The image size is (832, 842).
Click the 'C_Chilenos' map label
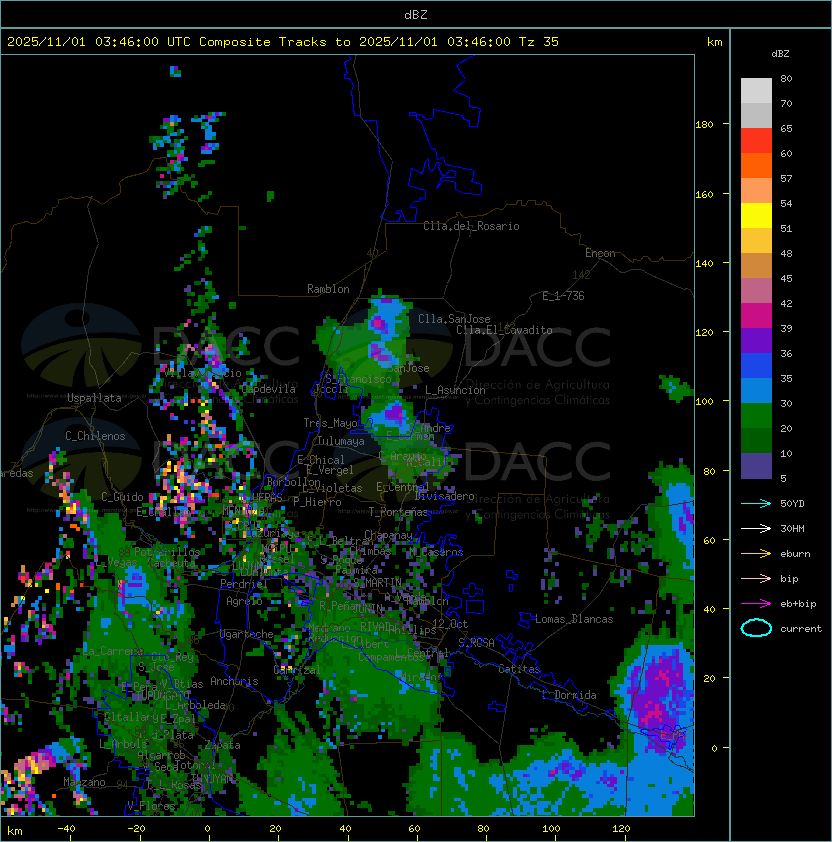(95, 436)
